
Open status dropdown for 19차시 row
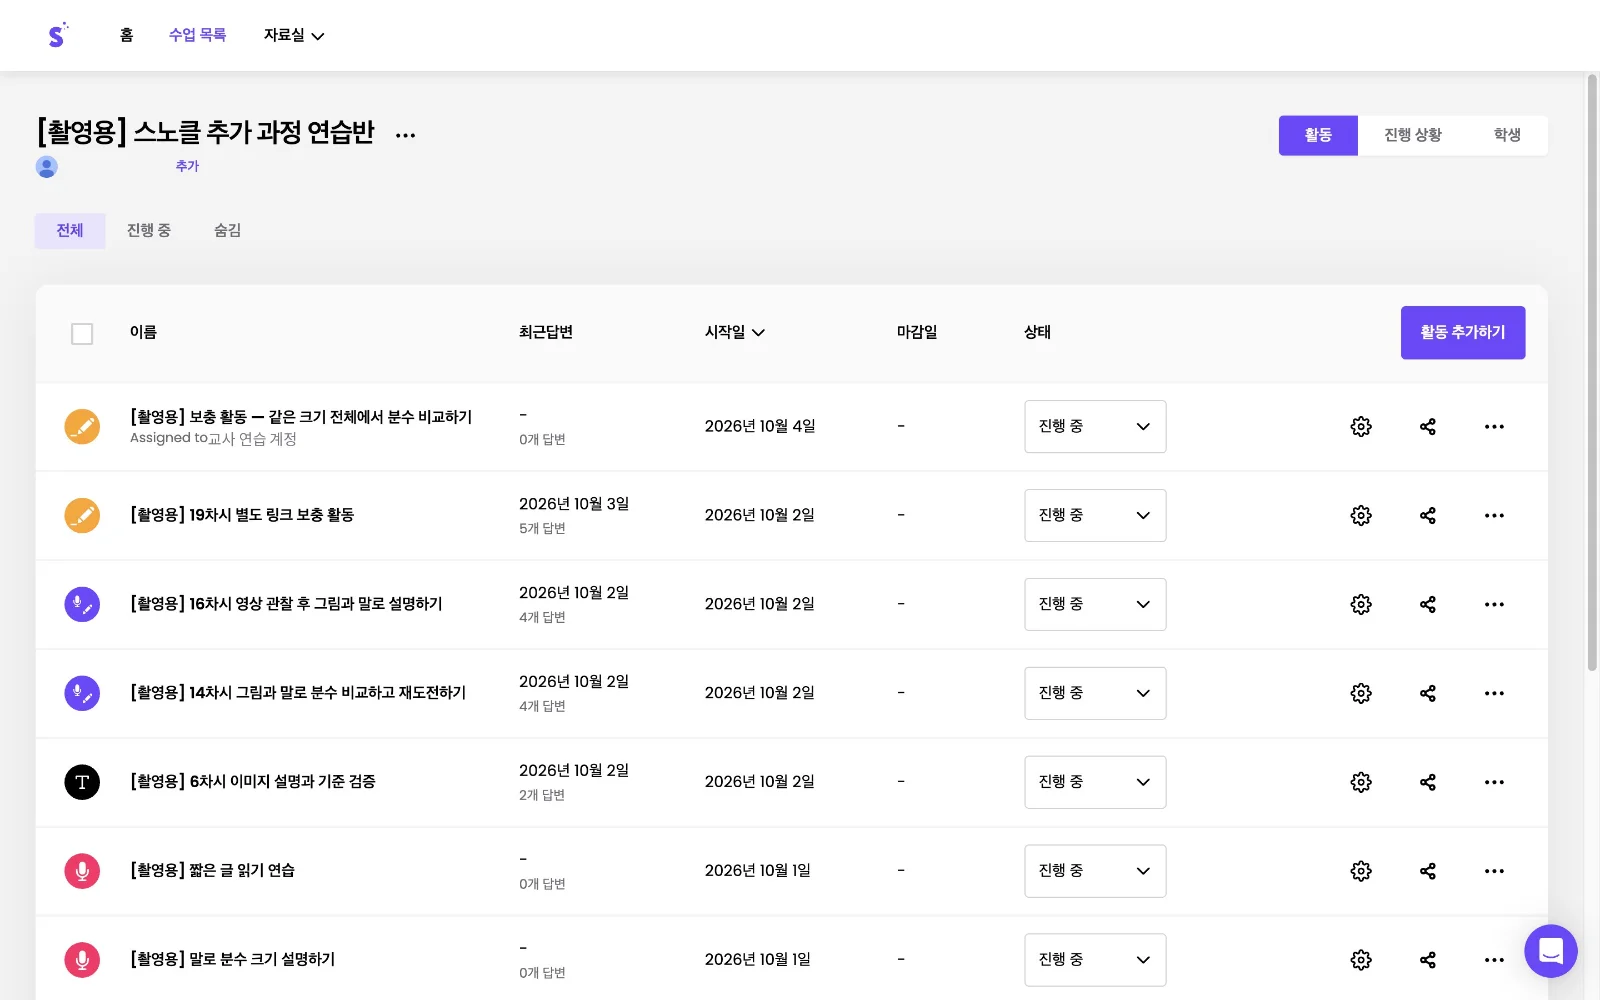point(1095,516)
